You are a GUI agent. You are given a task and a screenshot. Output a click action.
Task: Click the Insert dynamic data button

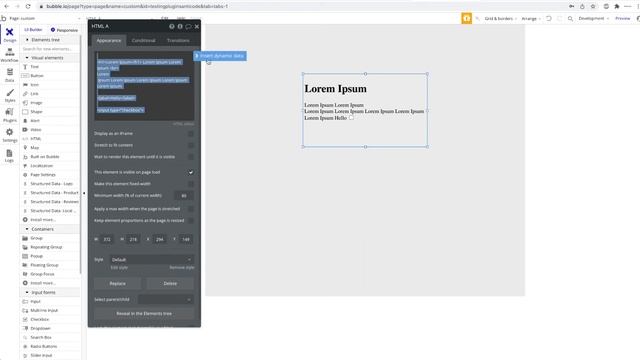tap(220, 56)
